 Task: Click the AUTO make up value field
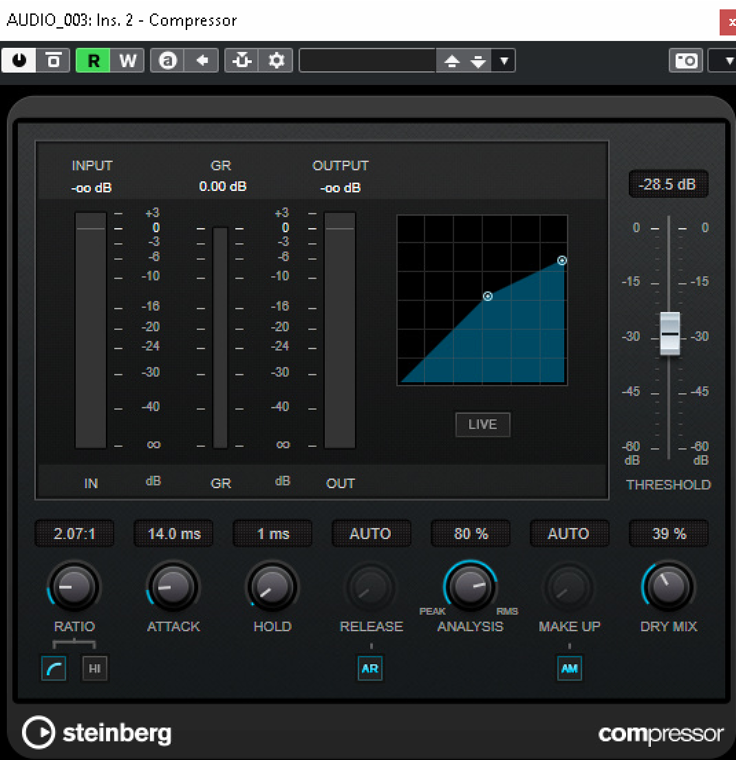(x=569, y=534)
